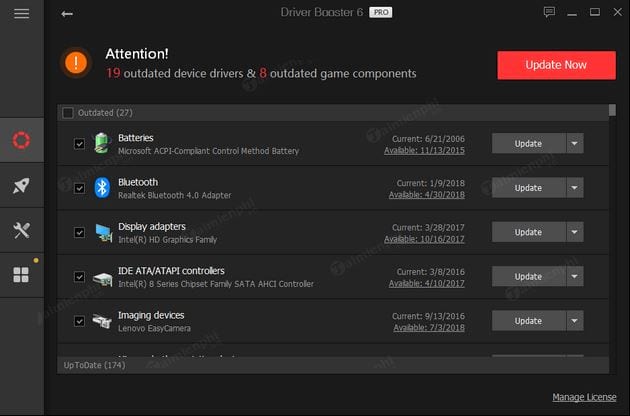
Task: Uncheck the Display adapters driver checkbox
Action: pos(79,232)
